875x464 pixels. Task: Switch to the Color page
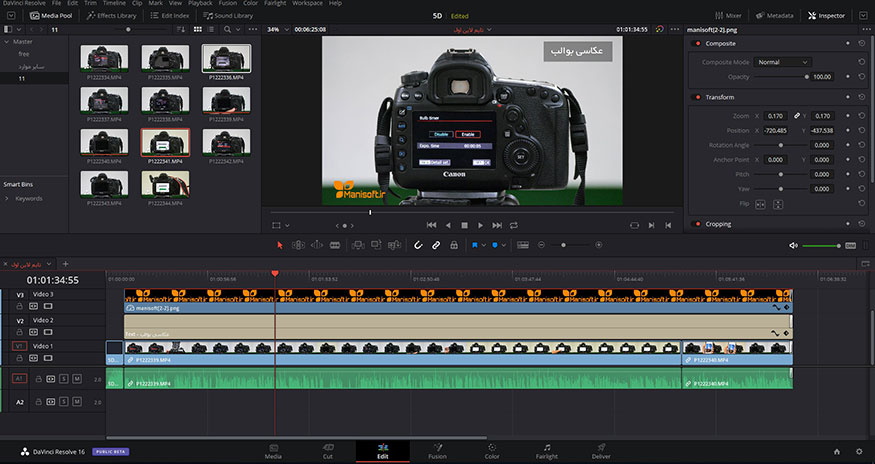pyautogui.click(x=492, y=452)
